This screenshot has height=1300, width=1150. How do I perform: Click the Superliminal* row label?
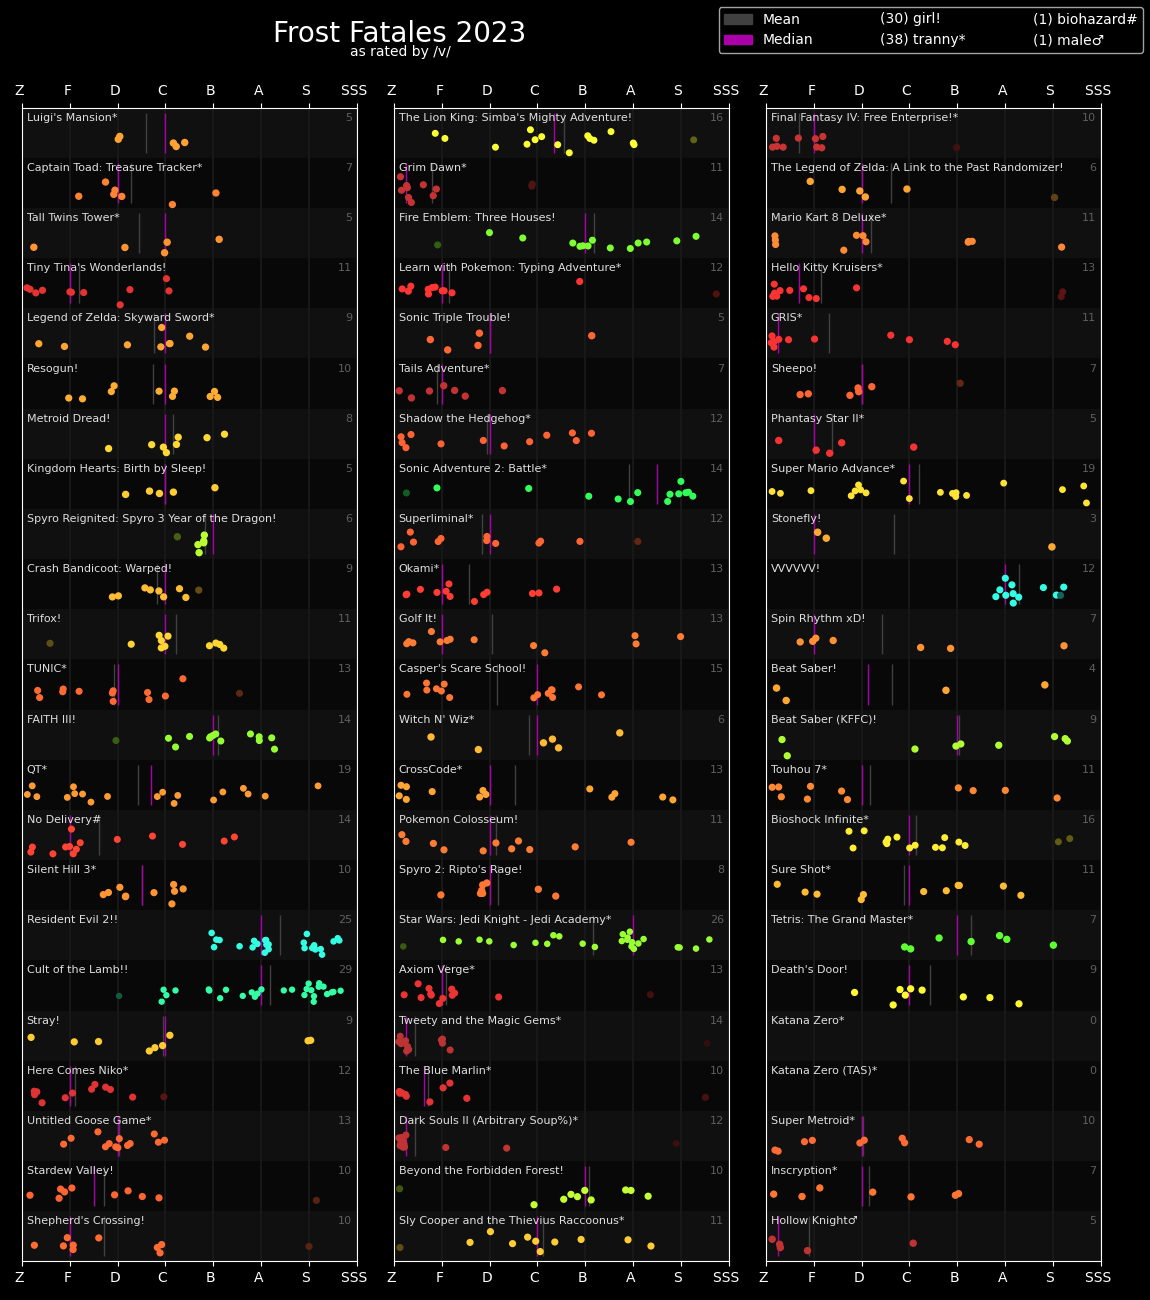[436, 519]
